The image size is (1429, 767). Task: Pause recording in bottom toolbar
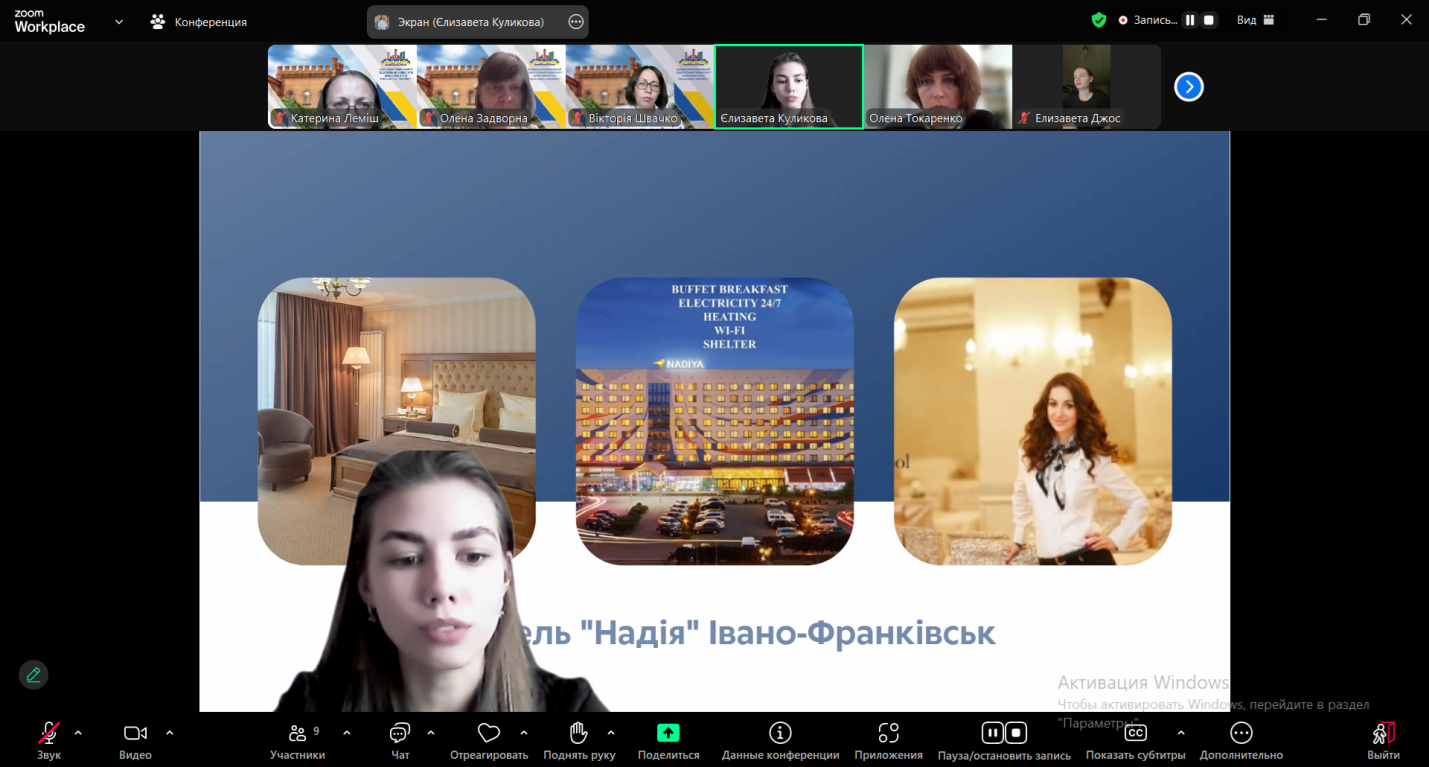click(x=992, y=733)
